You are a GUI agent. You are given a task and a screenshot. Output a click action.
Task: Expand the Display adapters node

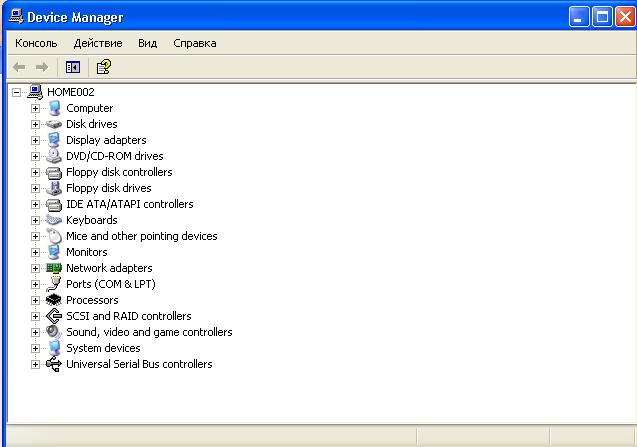(35, 140)
